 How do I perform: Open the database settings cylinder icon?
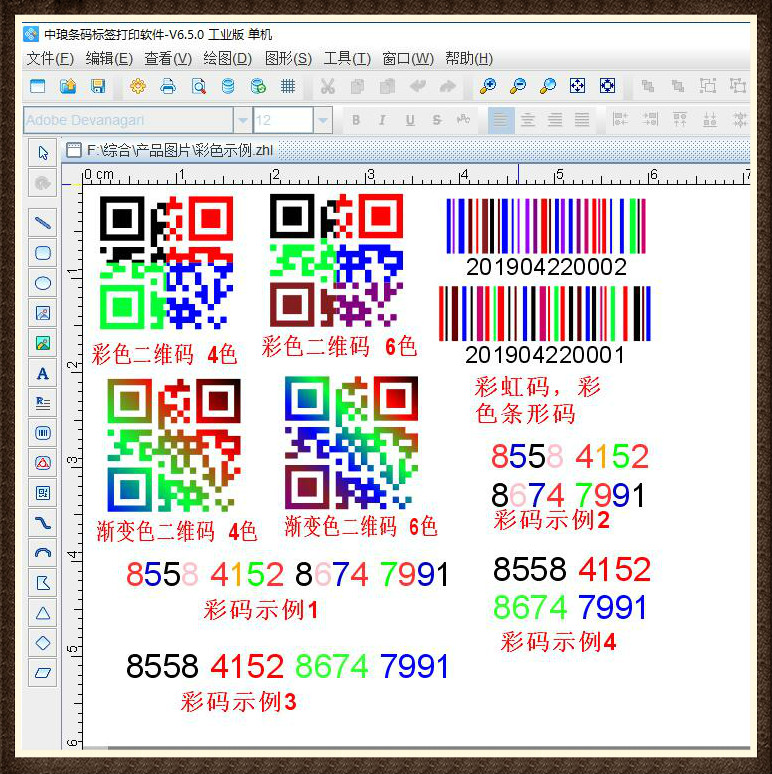(228, 86)
